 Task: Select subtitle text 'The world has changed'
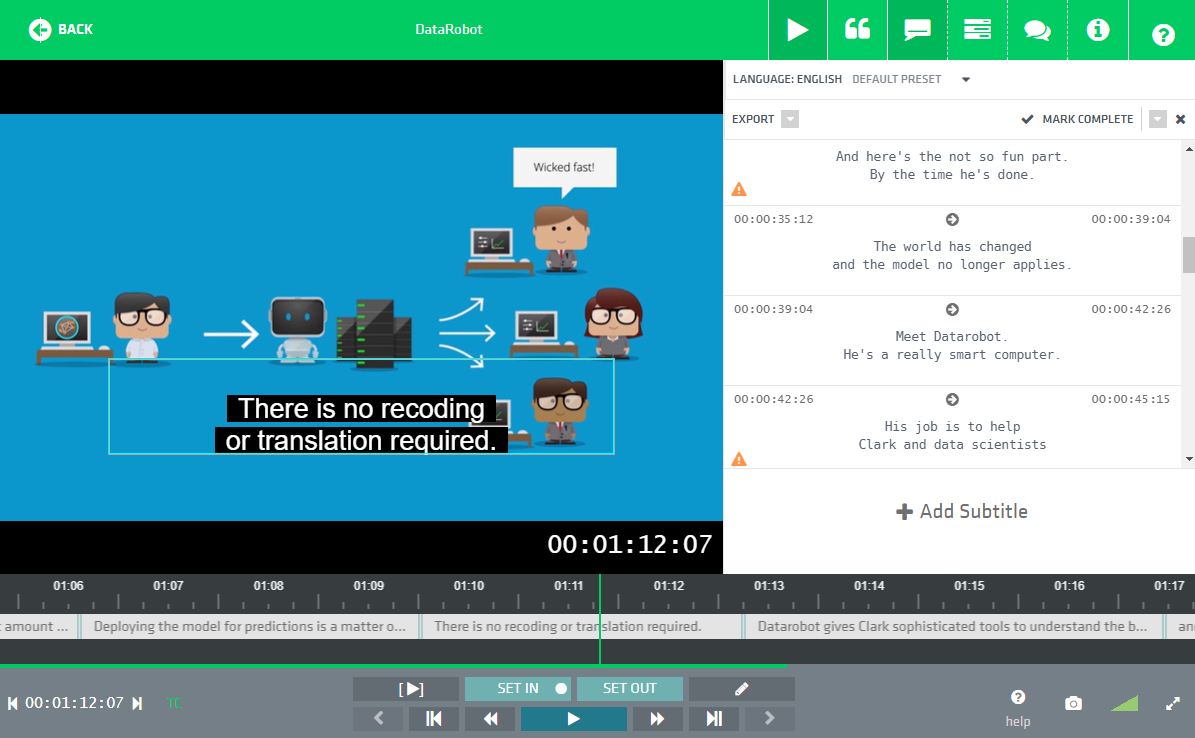(952, 246)
